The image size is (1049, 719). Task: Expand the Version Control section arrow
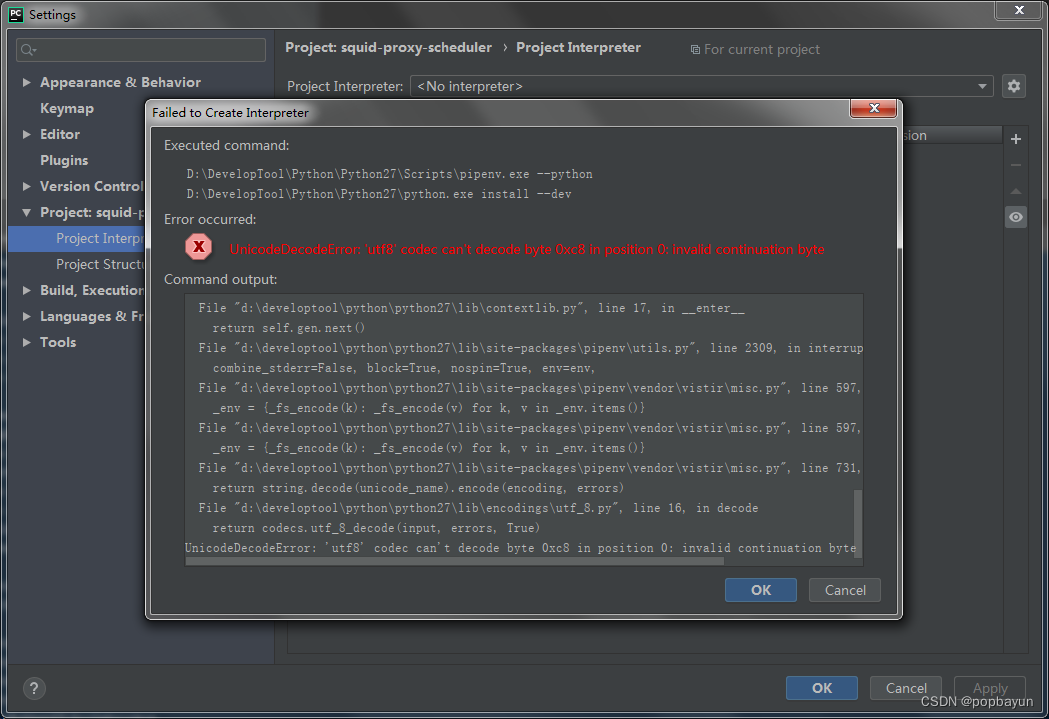tap(27, 187)
